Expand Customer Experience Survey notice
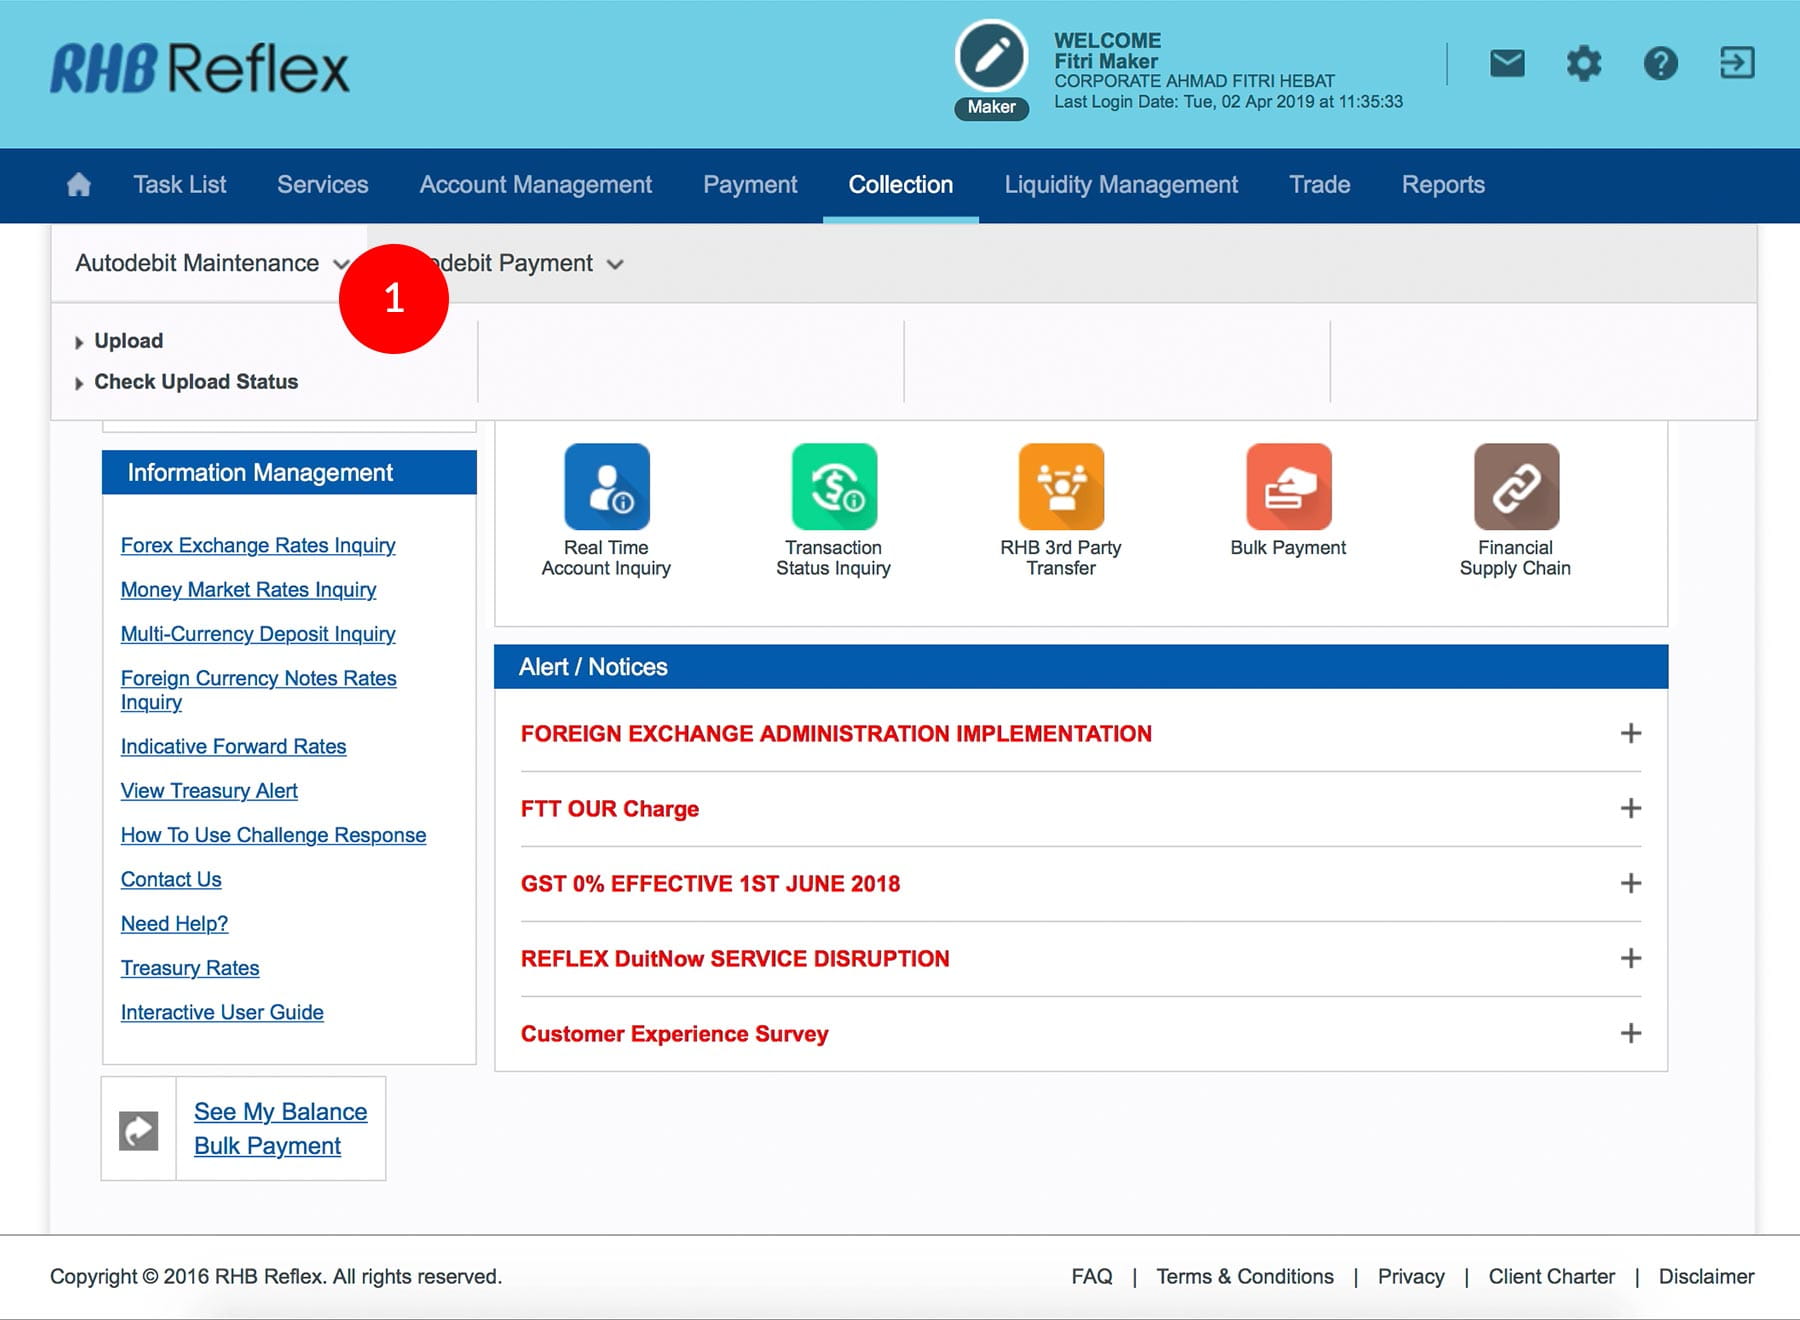This screenshot has height=1320, width=1800. click(1630, 1033)
